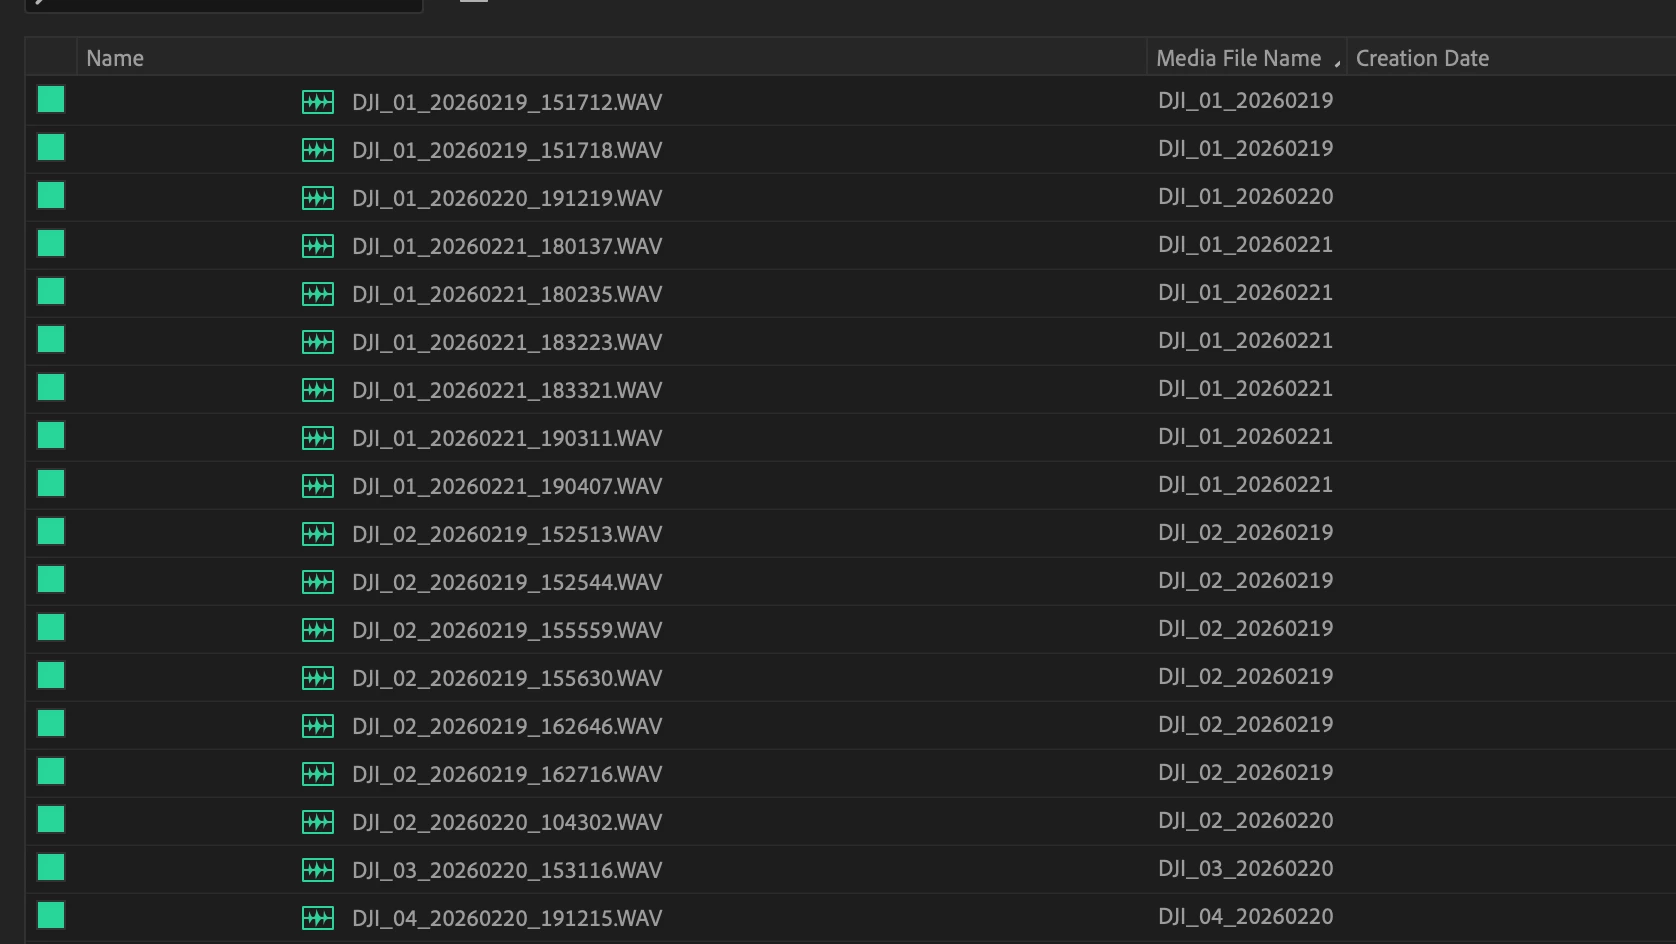Select clip DJI_02_20260219_152513.WAV

tap(507, 534)
